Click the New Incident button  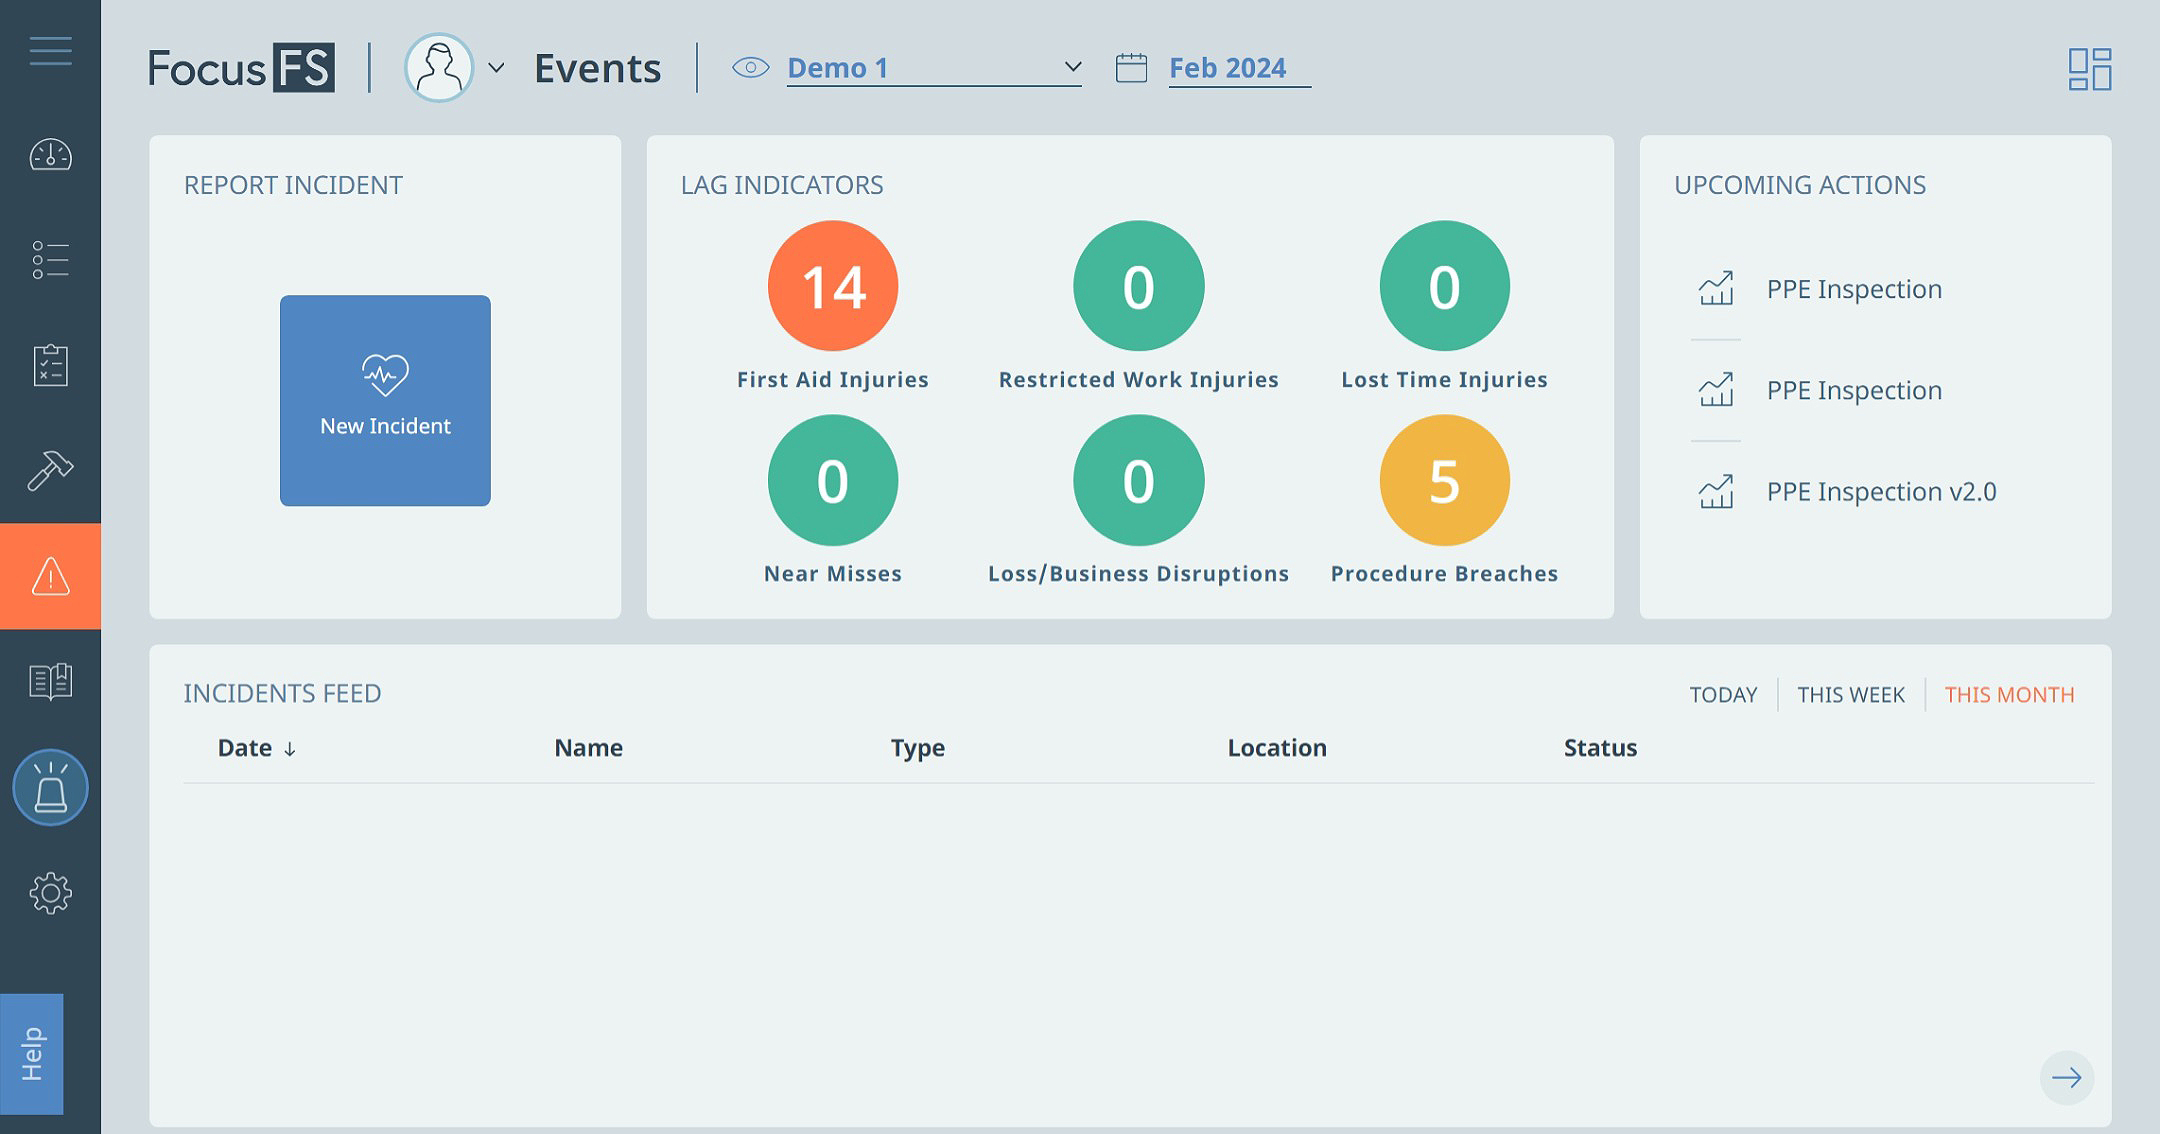(385, 400)
